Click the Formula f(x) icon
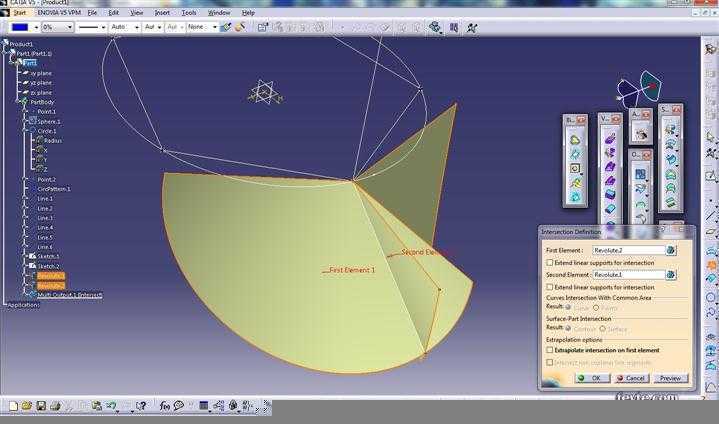This screenshot has height=424, width=719. pos(165,406)
